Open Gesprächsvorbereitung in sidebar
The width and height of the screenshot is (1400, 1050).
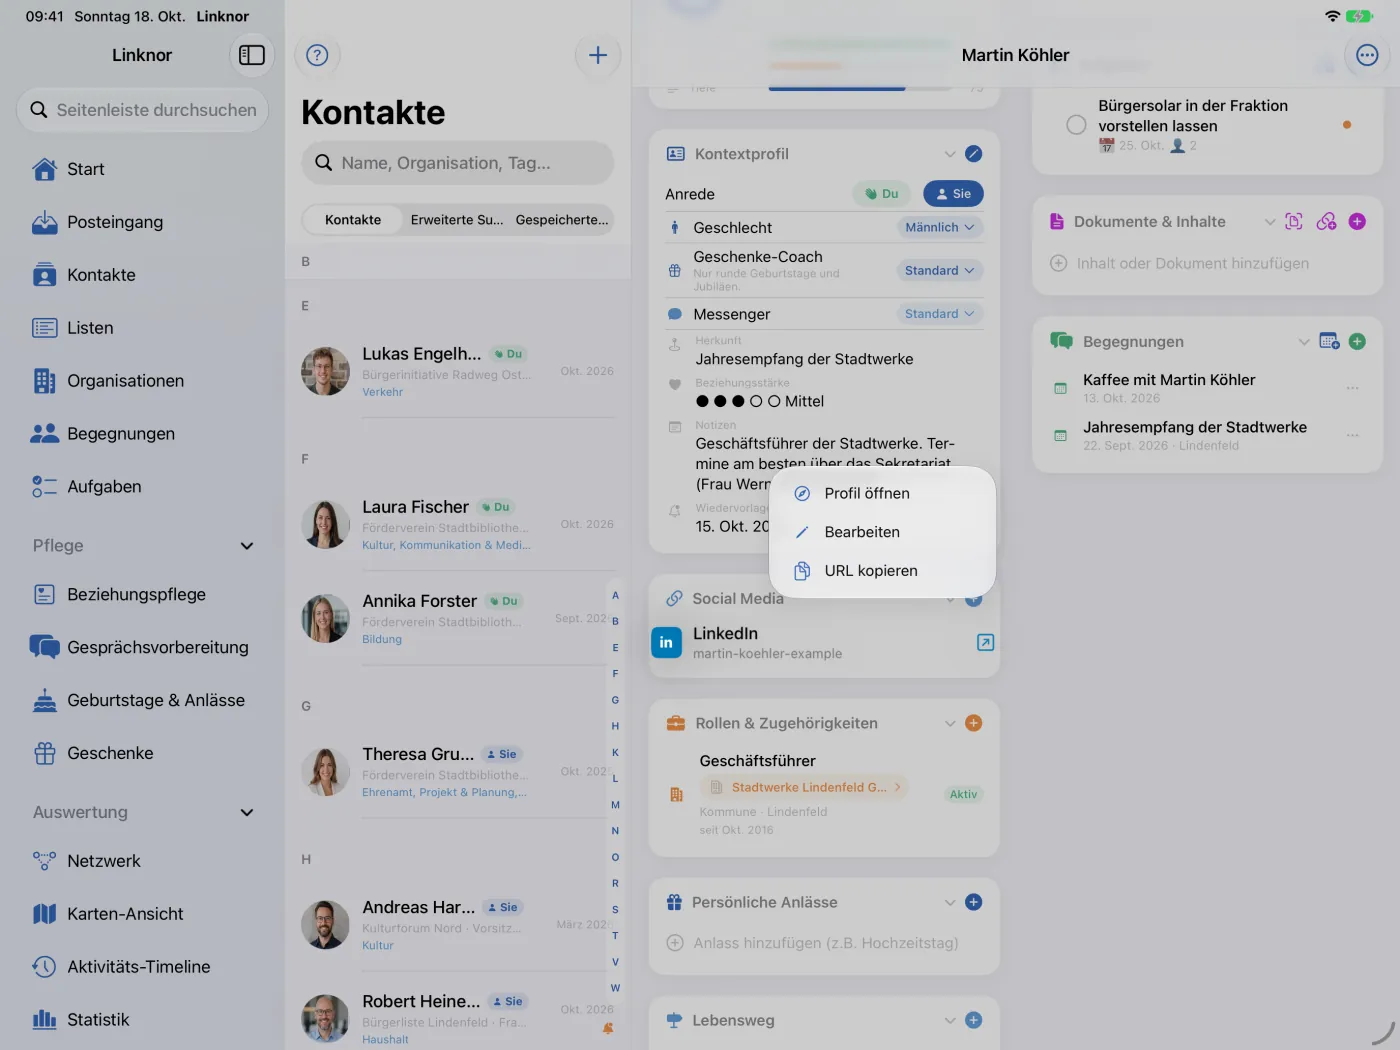tap(142, 647)
